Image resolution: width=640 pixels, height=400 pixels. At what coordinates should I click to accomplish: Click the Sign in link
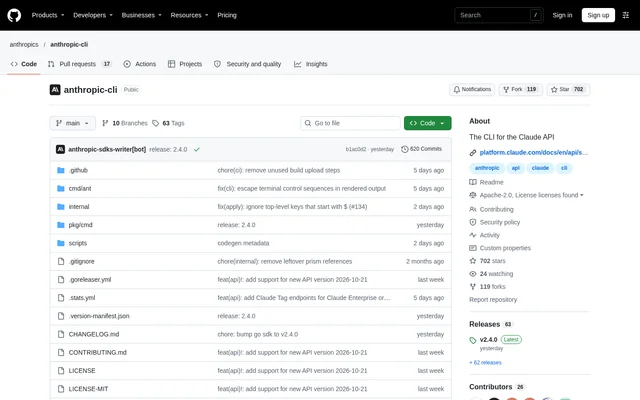point(562,15)
